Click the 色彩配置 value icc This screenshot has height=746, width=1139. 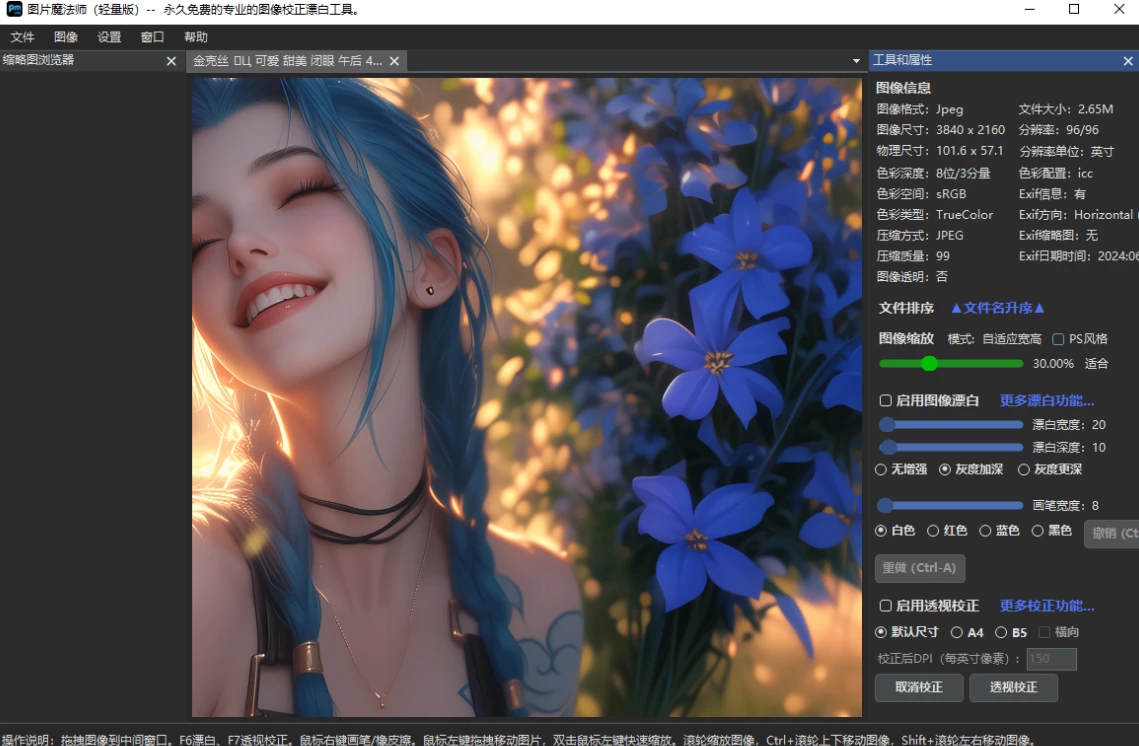click(x=1085, y=174)
